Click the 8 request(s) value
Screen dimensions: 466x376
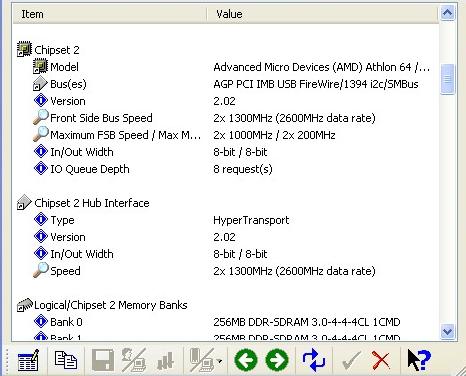pyautogui.click(x=243, y=169)
